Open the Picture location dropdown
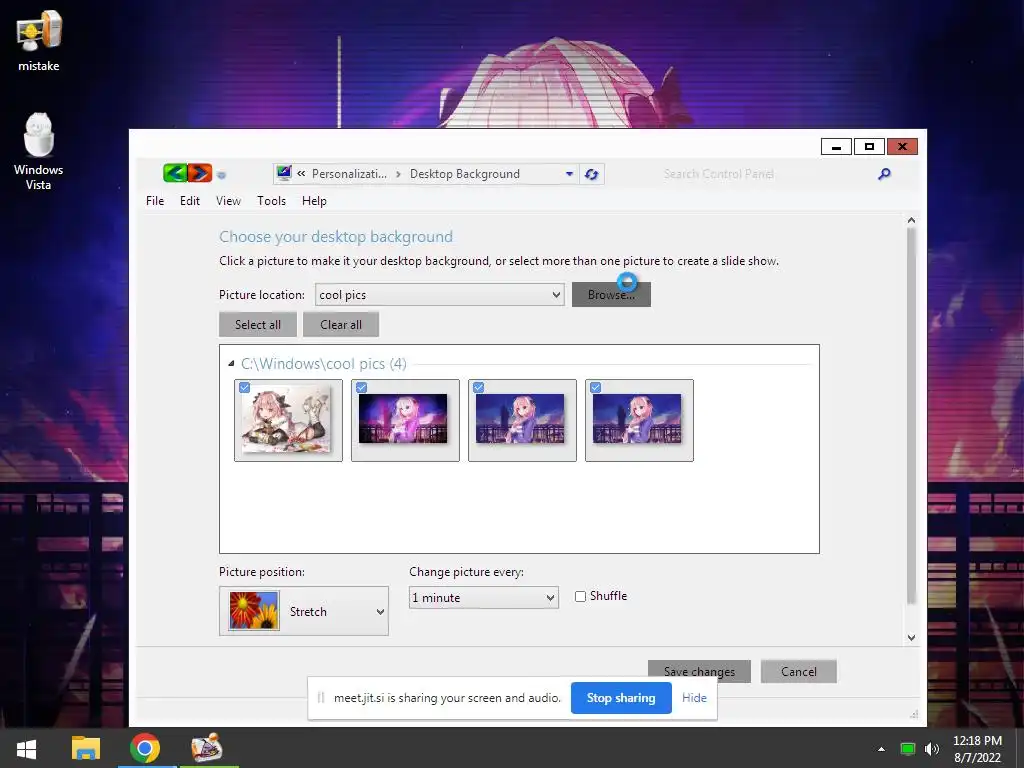 (x=440, y=295)
